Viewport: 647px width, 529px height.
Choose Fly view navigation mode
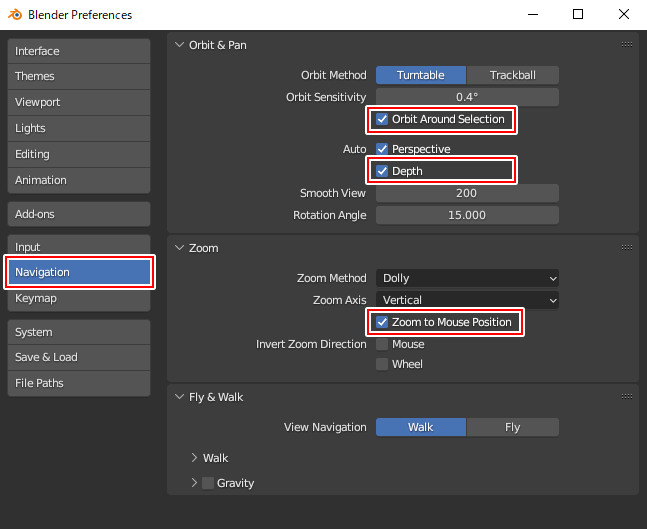512,427
